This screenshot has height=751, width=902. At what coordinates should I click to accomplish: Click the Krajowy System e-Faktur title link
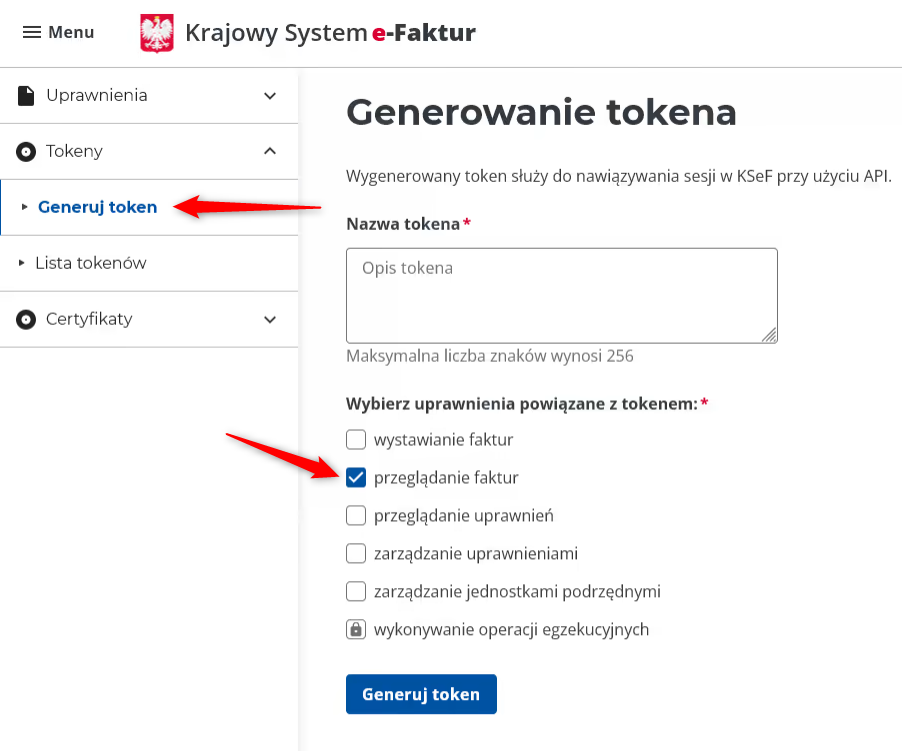tap(330, 33)
